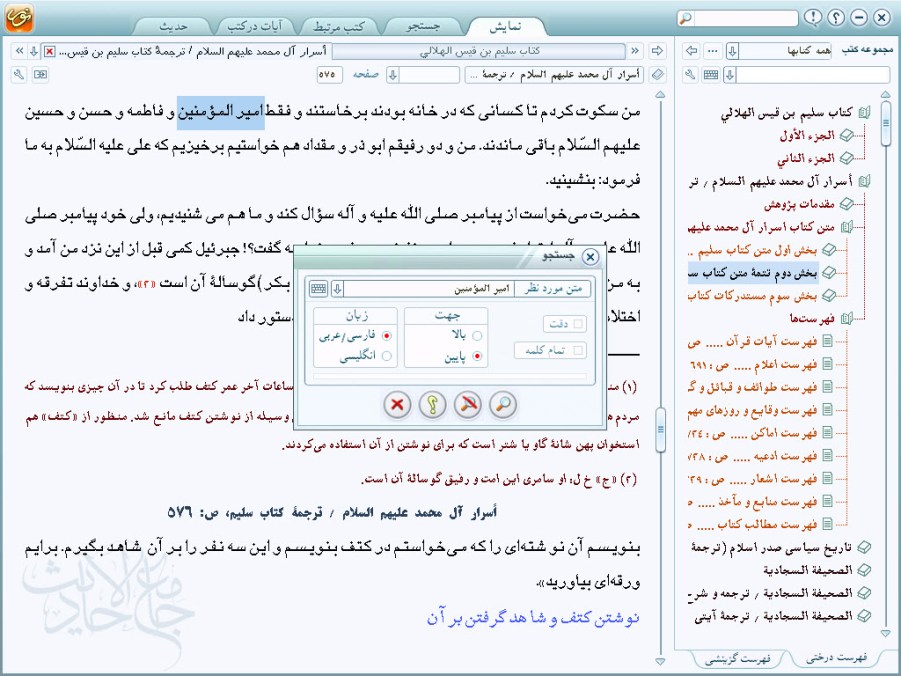Open بخش سوم مستدركات كتاب entry

[x=752, y=295]
